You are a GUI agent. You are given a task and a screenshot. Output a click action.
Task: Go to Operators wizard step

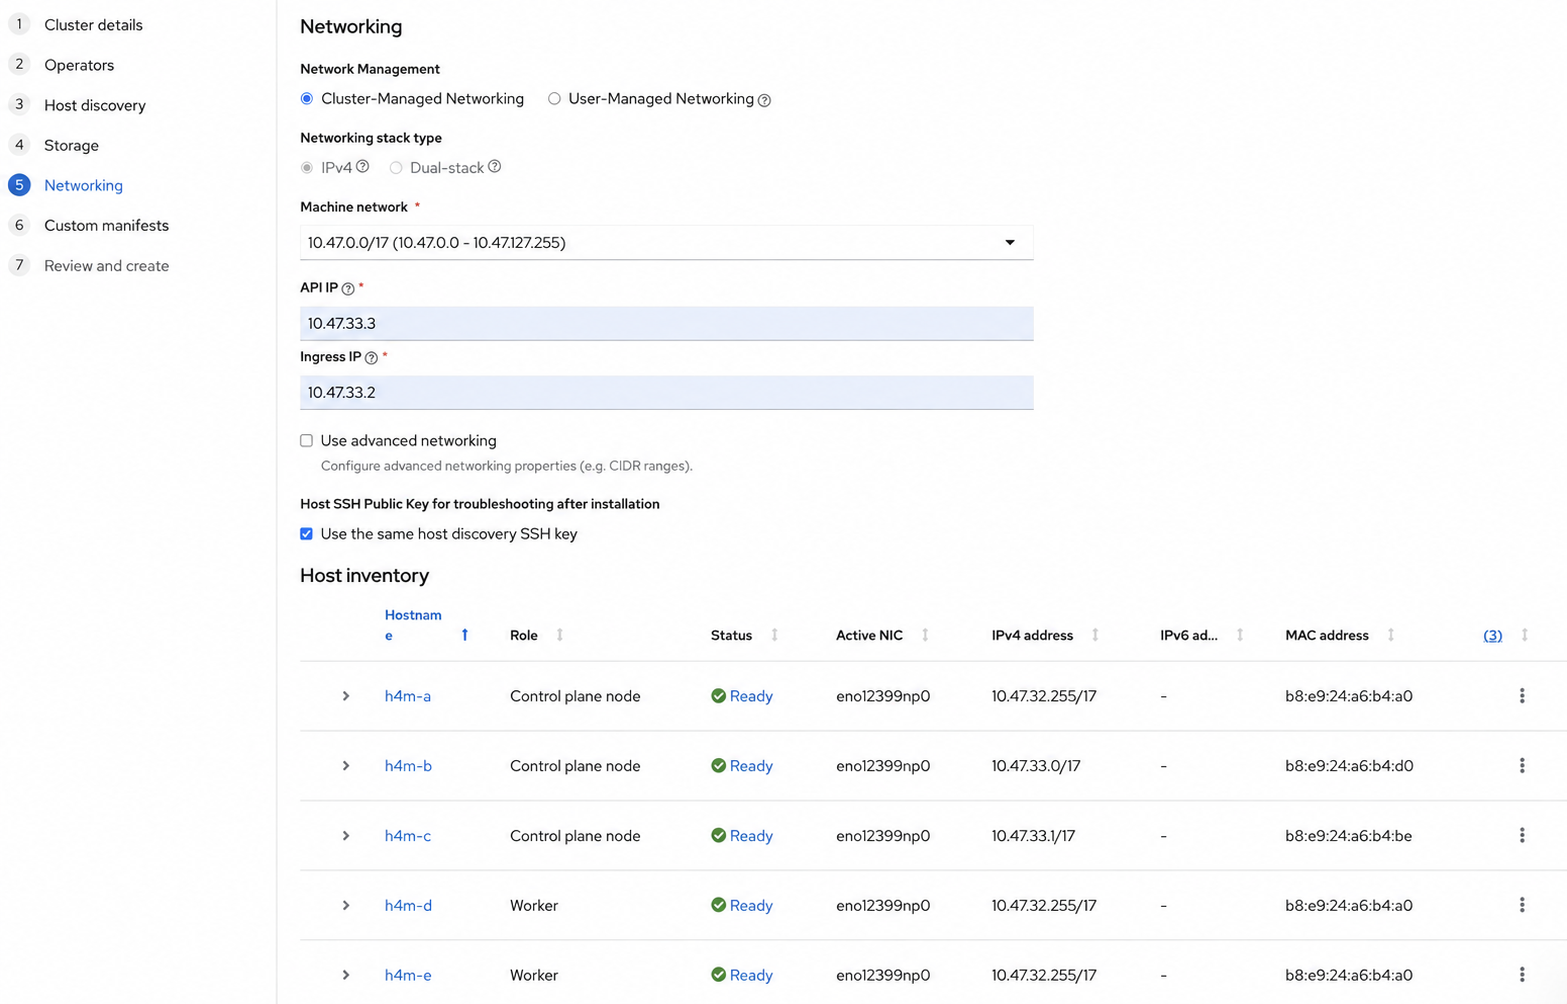(x=79, y=65)
